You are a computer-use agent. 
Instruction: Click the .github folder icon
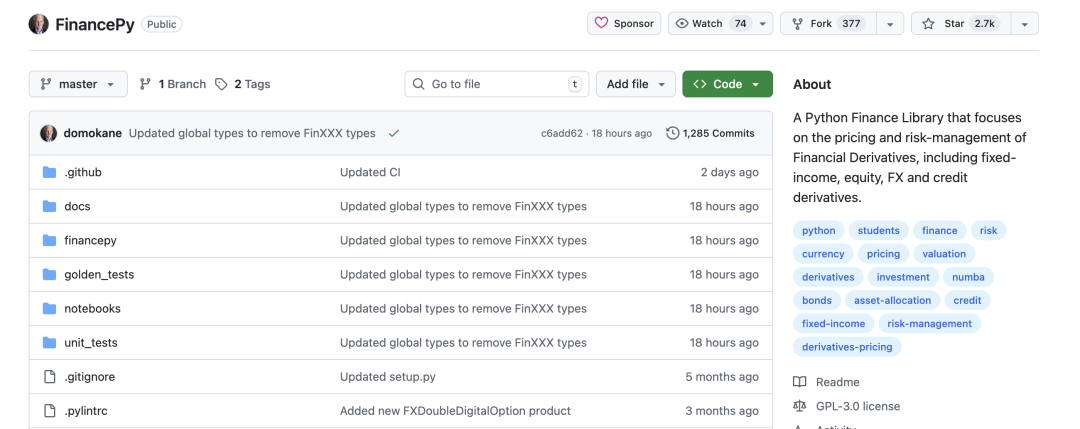tap(49, 172)
